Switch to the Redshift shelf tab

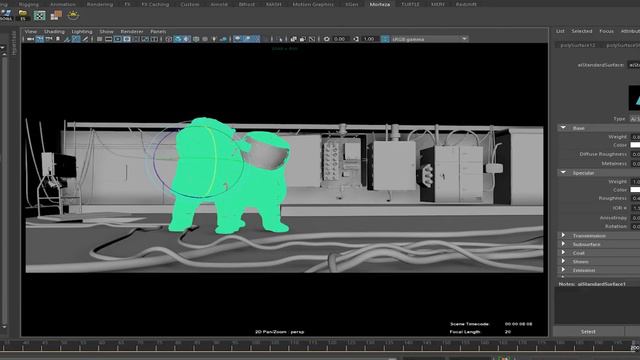pyautogui.click(x=466, y=4)
